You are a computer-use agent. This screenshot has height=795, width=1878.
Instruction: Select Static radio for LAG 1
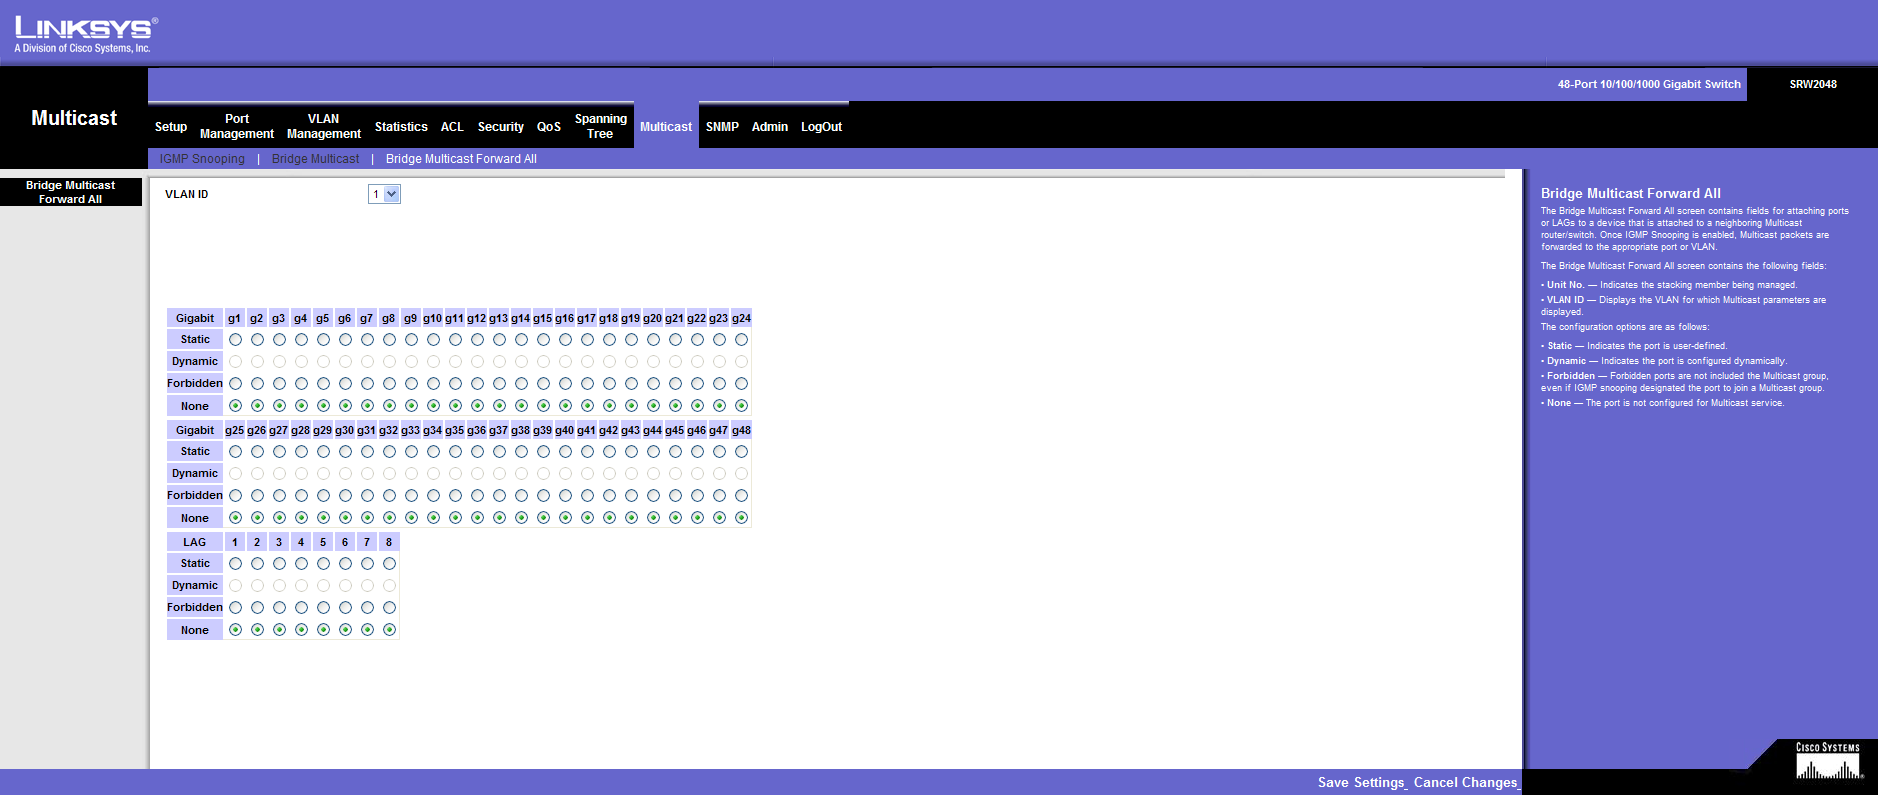pos(235,564)
